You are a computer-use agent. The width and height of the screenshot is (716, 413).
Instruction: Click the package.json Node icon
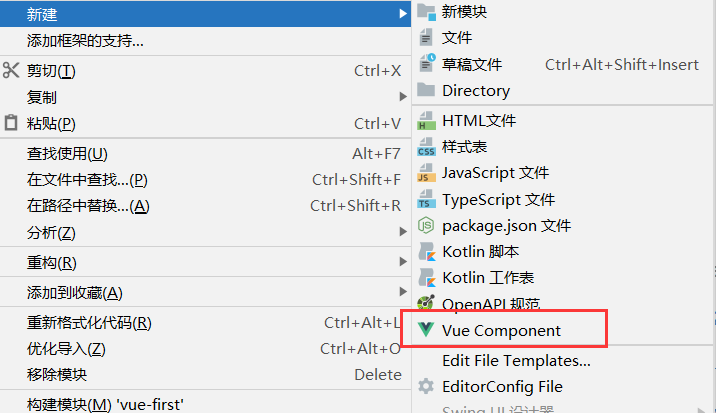(426, 225)
